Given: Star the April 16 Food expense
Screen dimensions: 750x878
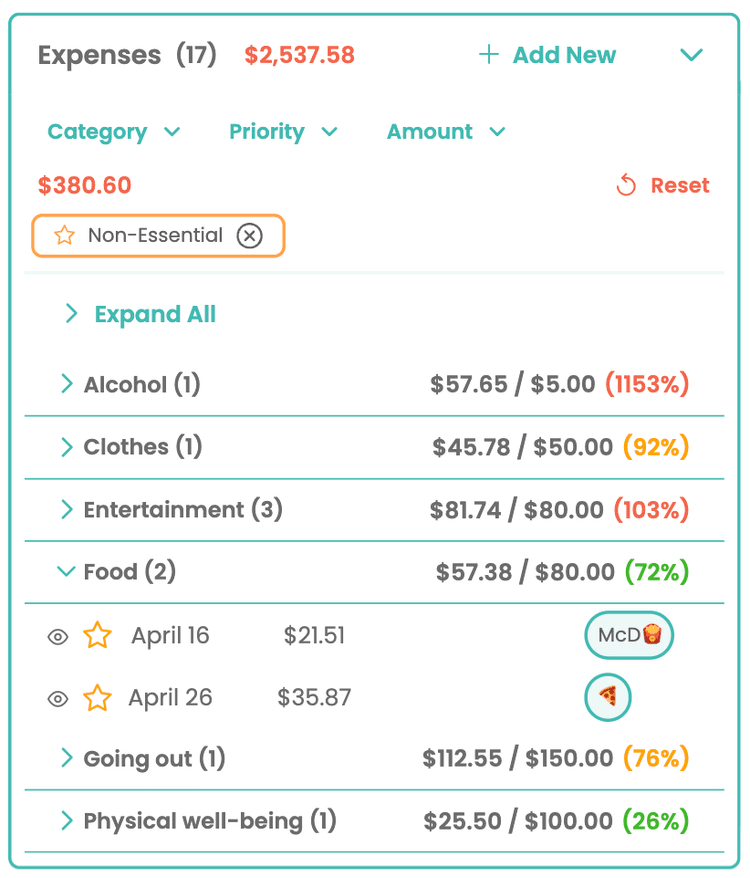Looking at the screenshot, I should click(97, 635).
